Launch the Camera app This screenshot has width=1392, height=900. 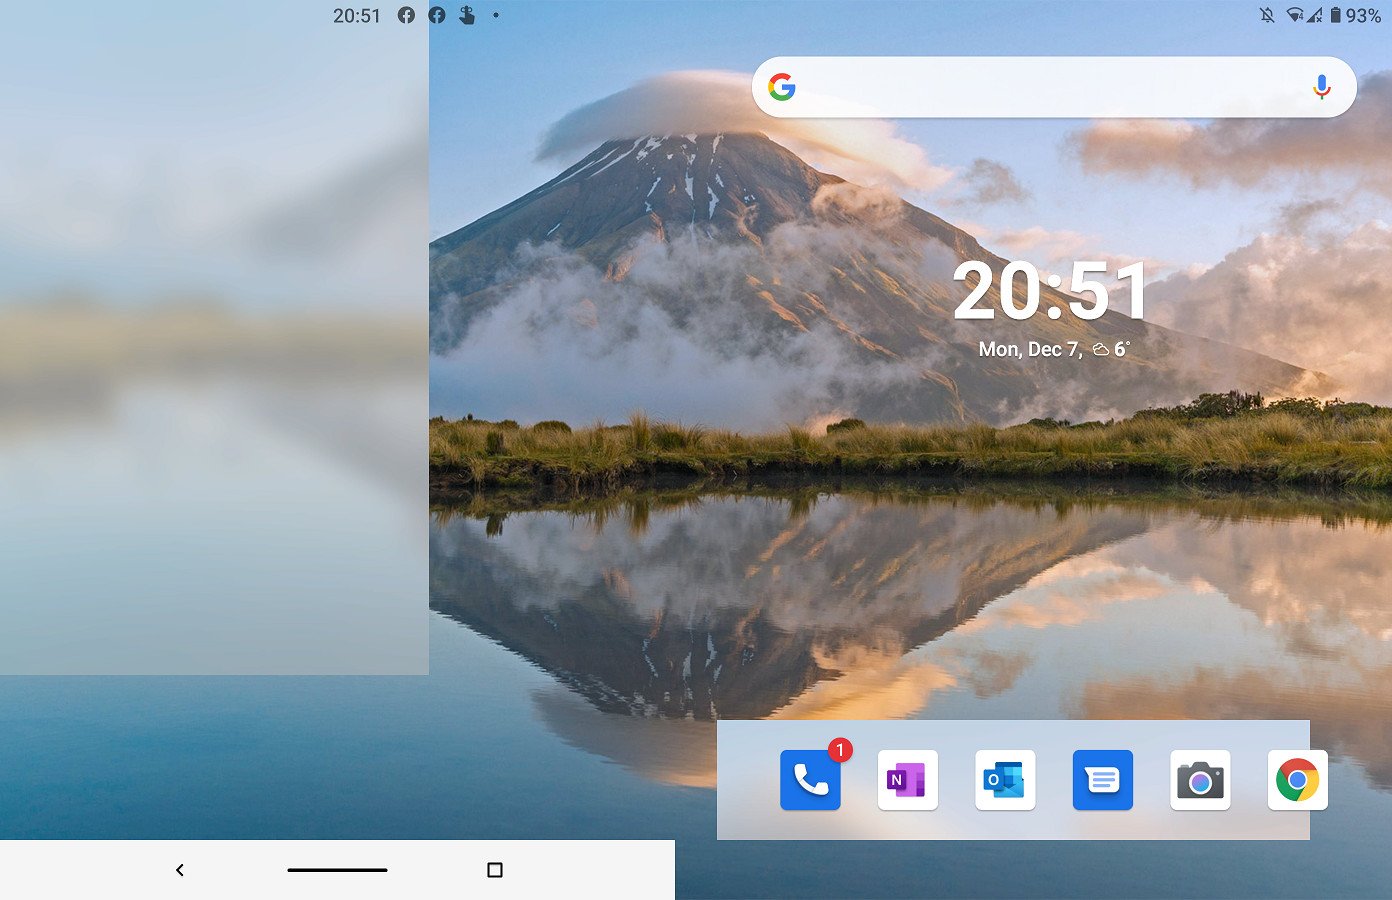(1200, 780)
